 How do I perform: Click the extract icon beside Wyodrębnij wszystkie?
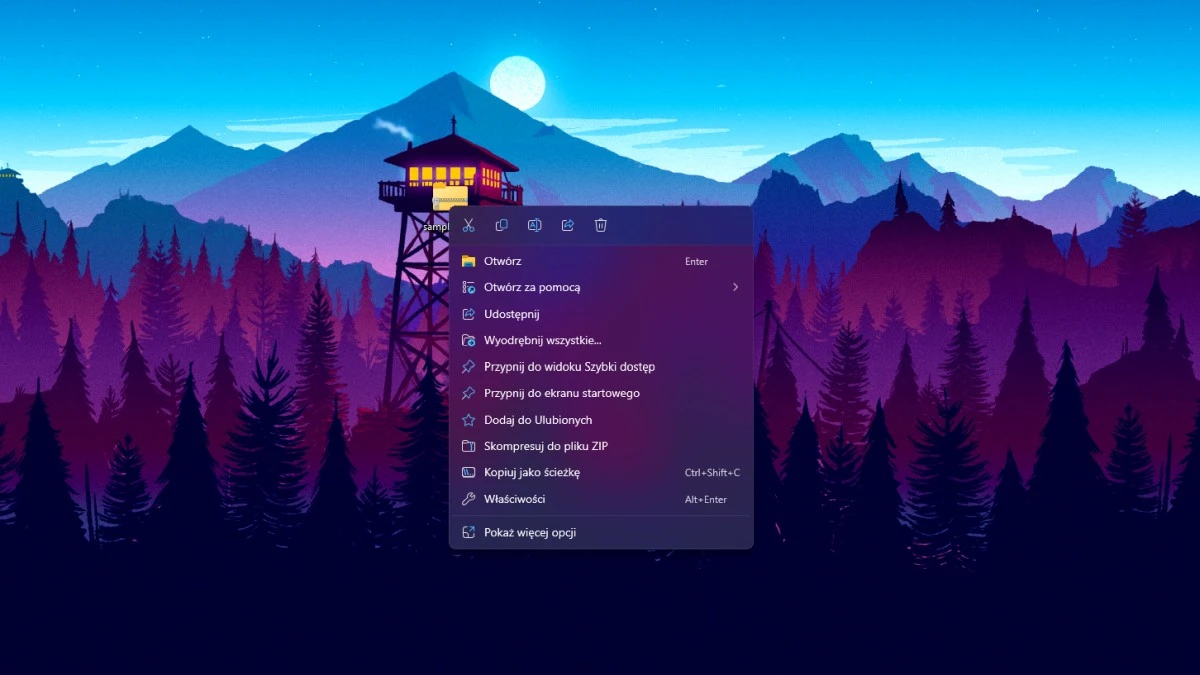coord(469,340)
